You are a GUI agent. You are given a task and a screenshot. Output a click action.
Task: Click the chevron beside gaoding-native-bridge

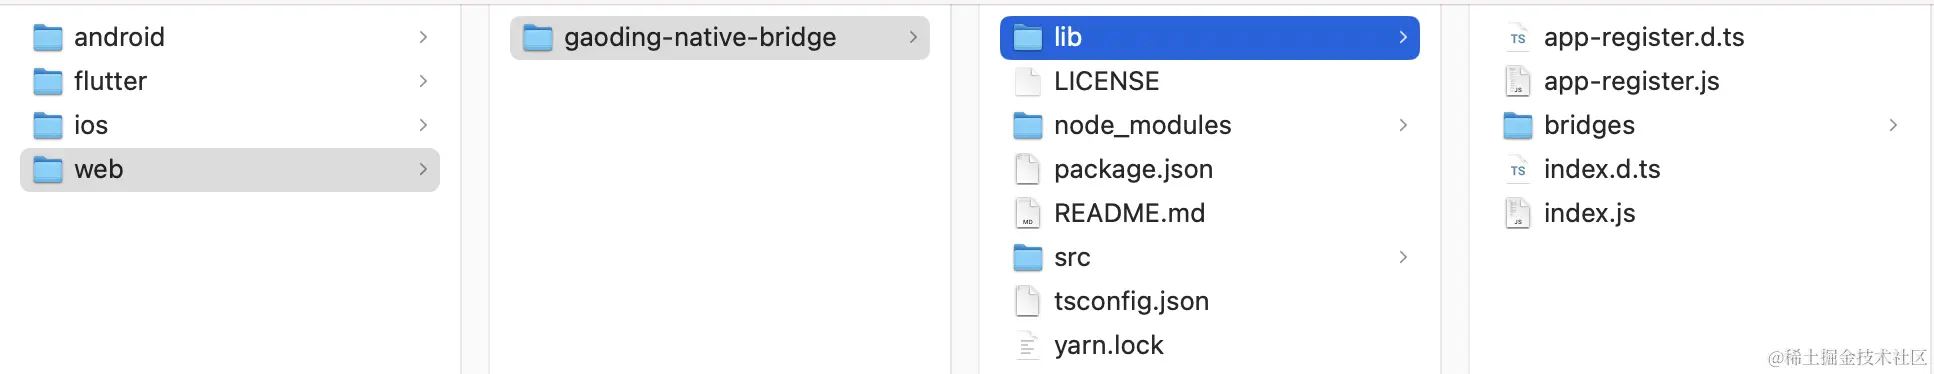point(913,37)
